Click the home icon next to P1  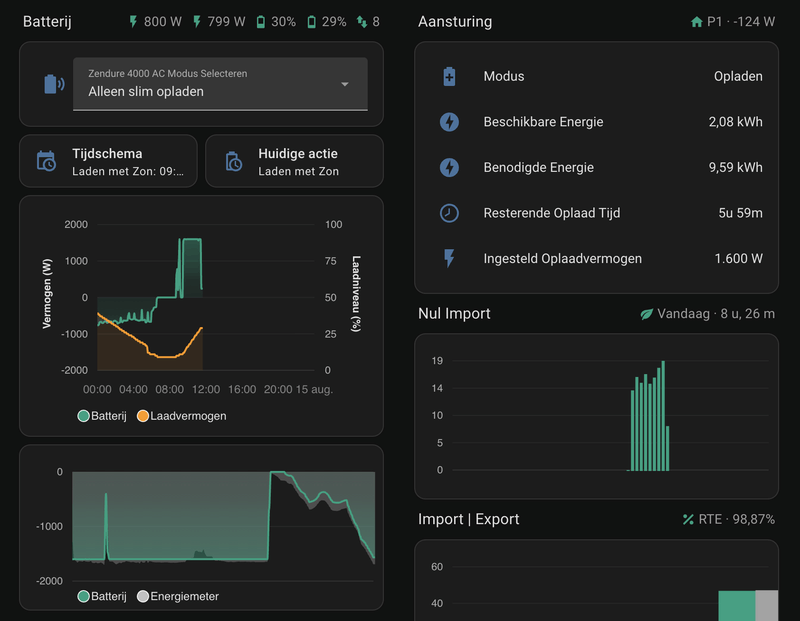pos(696,22)
